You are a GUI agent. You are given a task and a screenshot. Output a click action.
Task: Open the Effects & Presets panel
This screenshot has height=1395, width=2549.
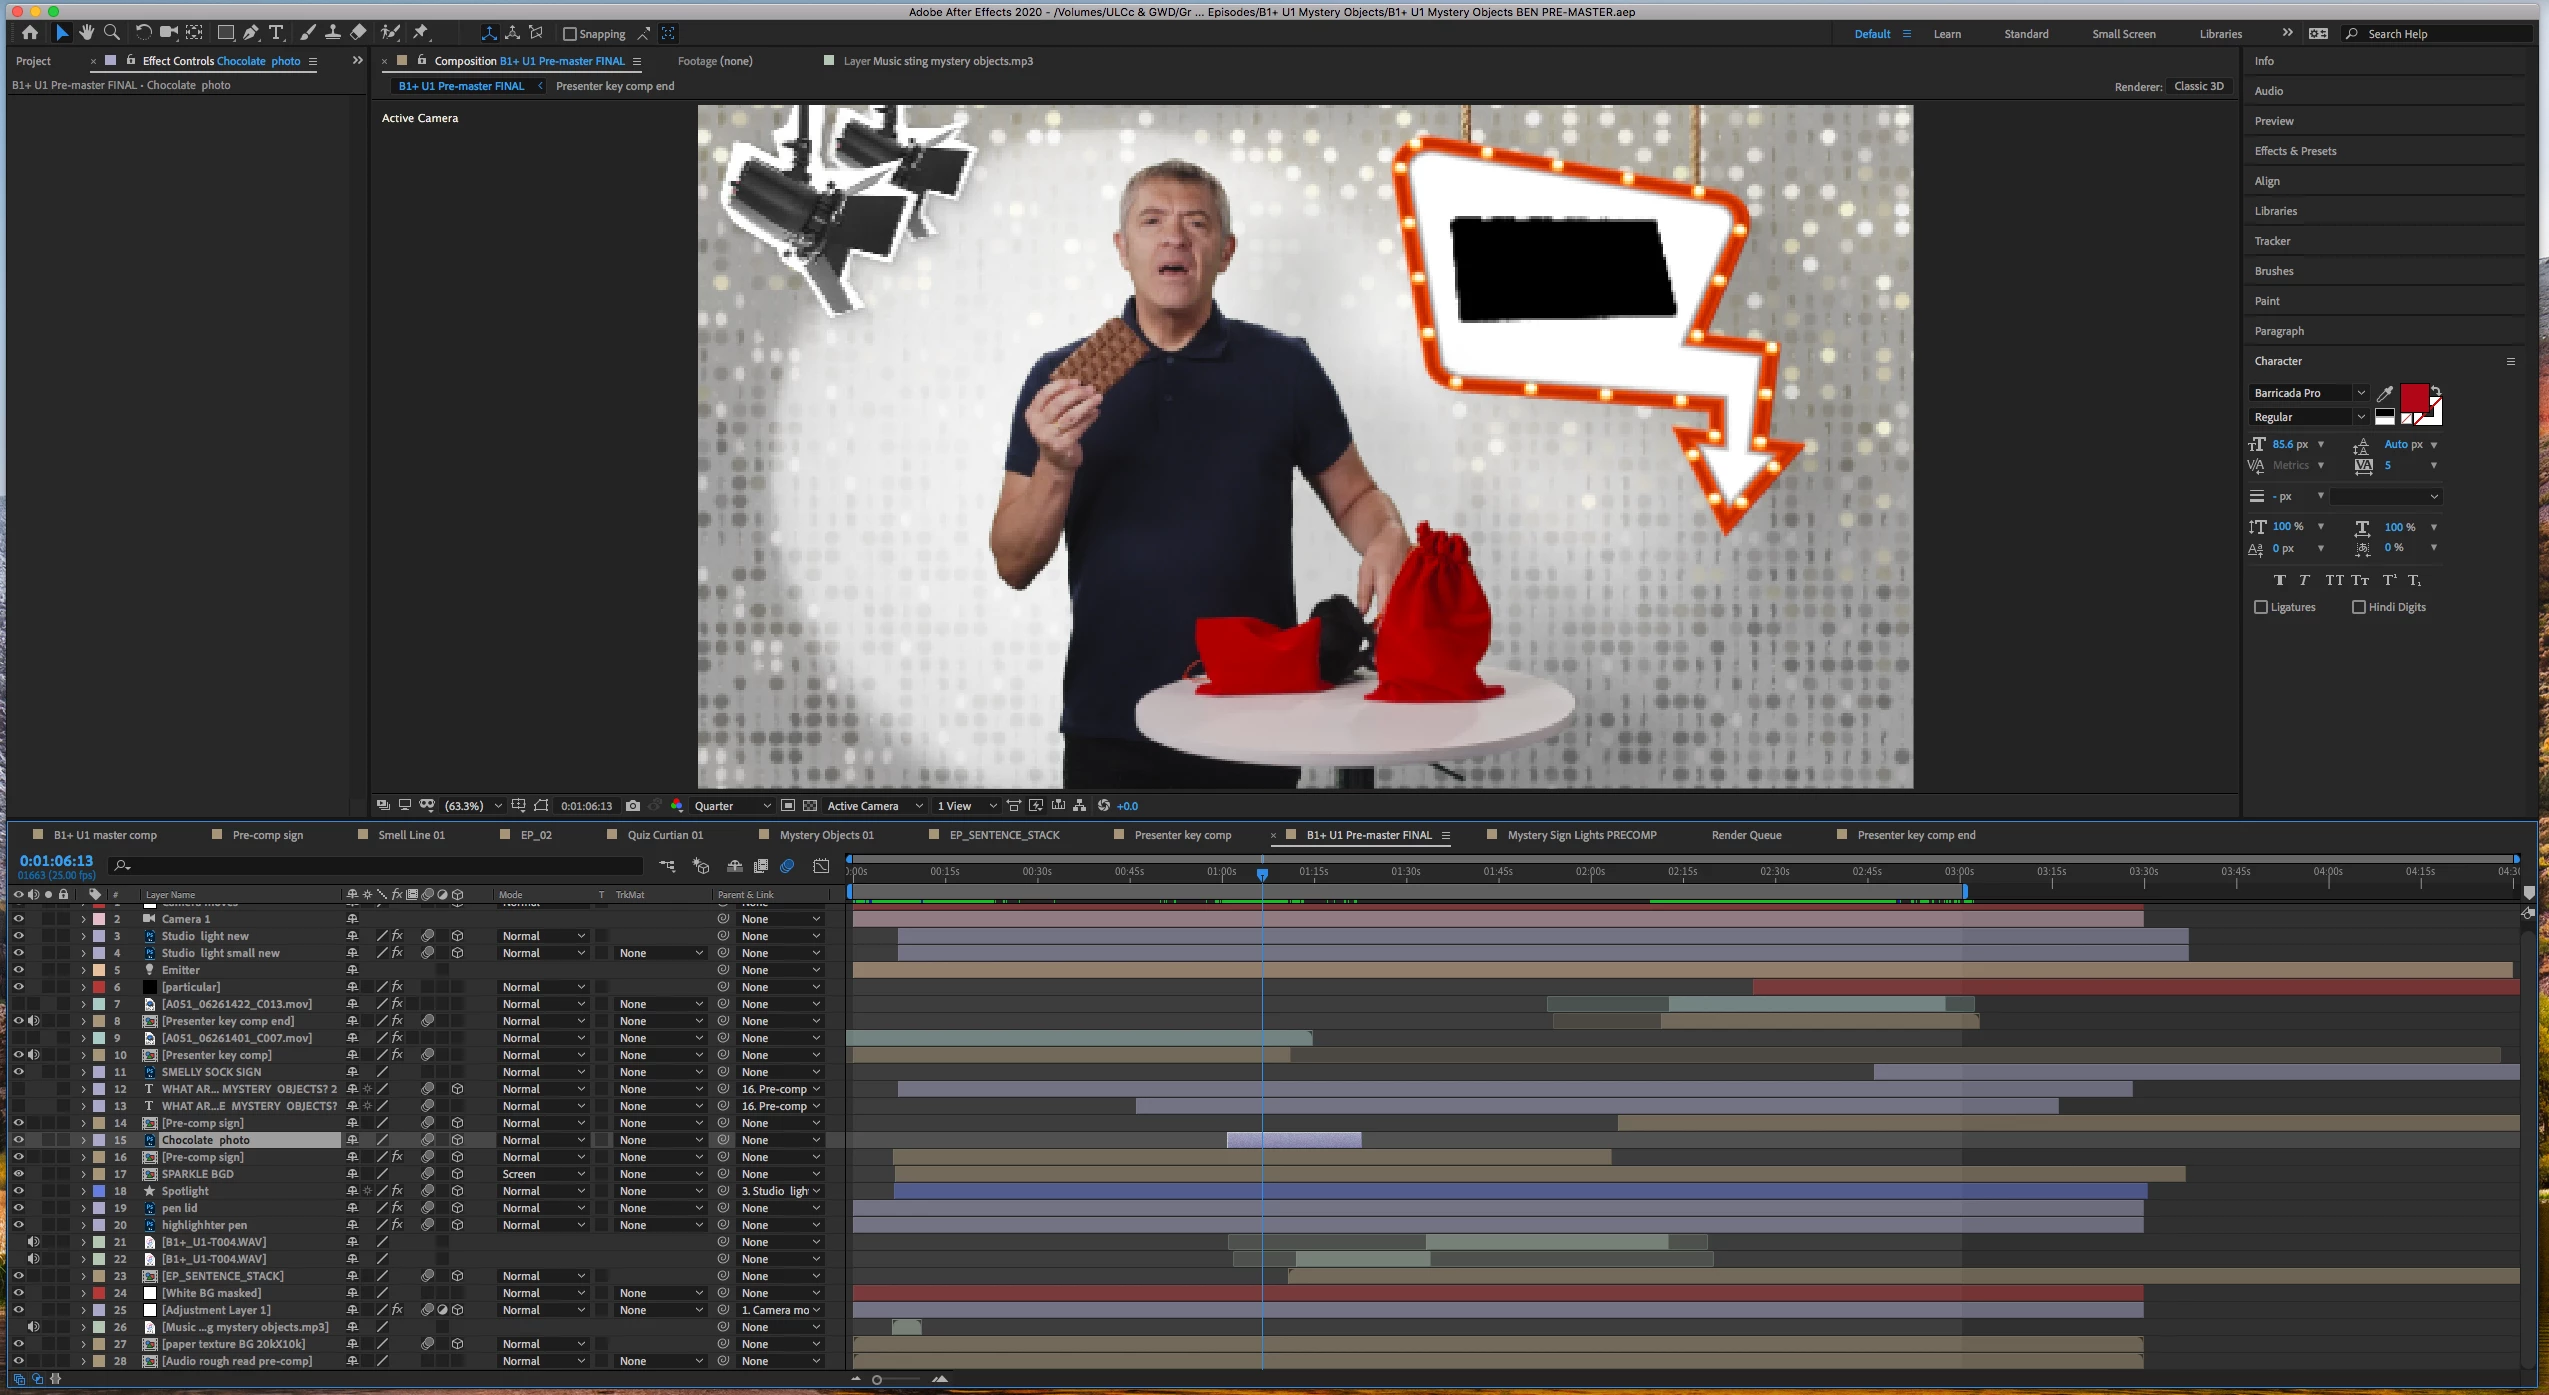(2295, 151)
